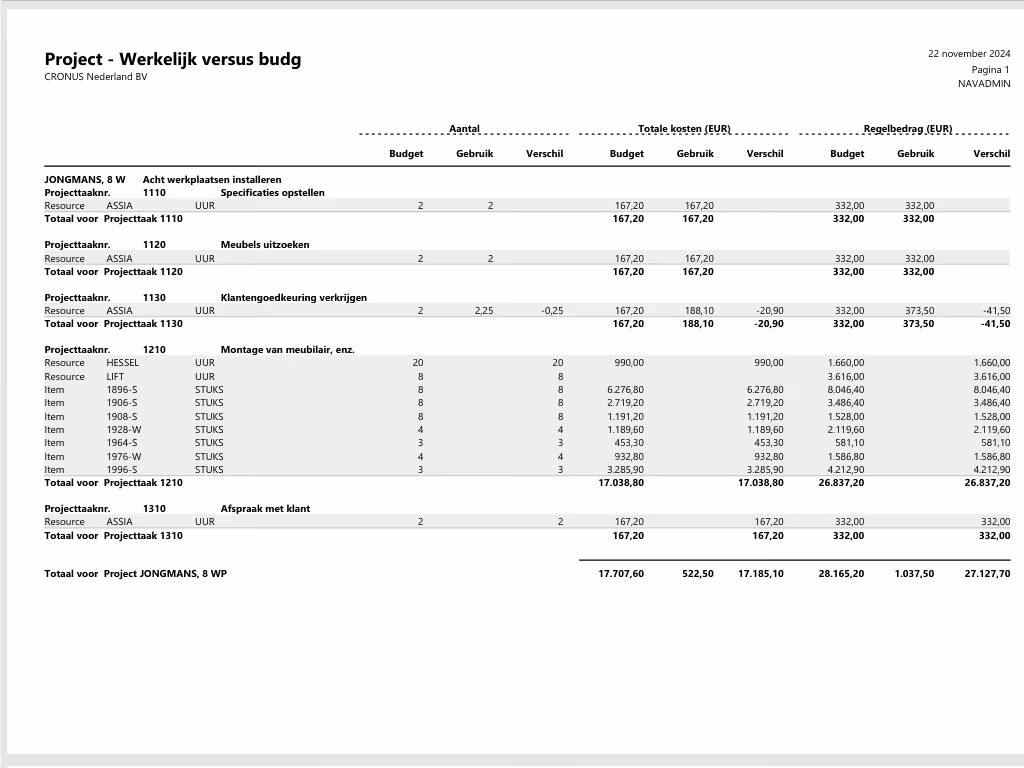Click the Budget column header under Aantal

click(x=406, y=154)
